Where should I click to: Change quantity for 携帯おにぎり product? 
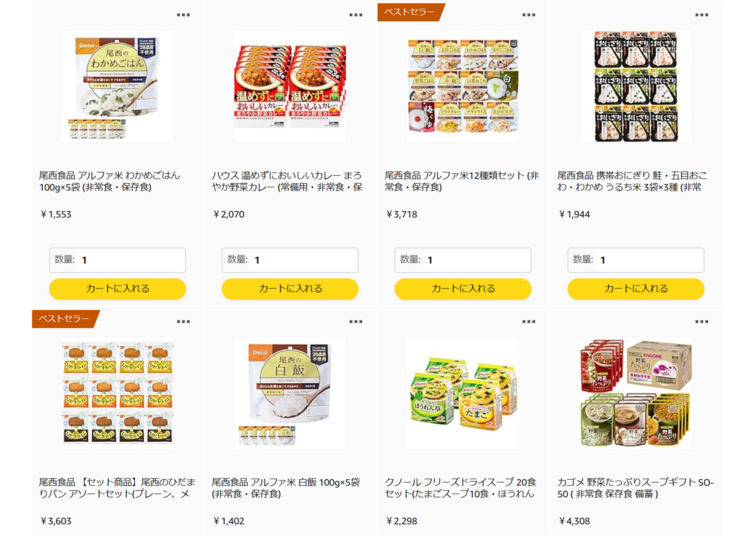click(636, 260)
